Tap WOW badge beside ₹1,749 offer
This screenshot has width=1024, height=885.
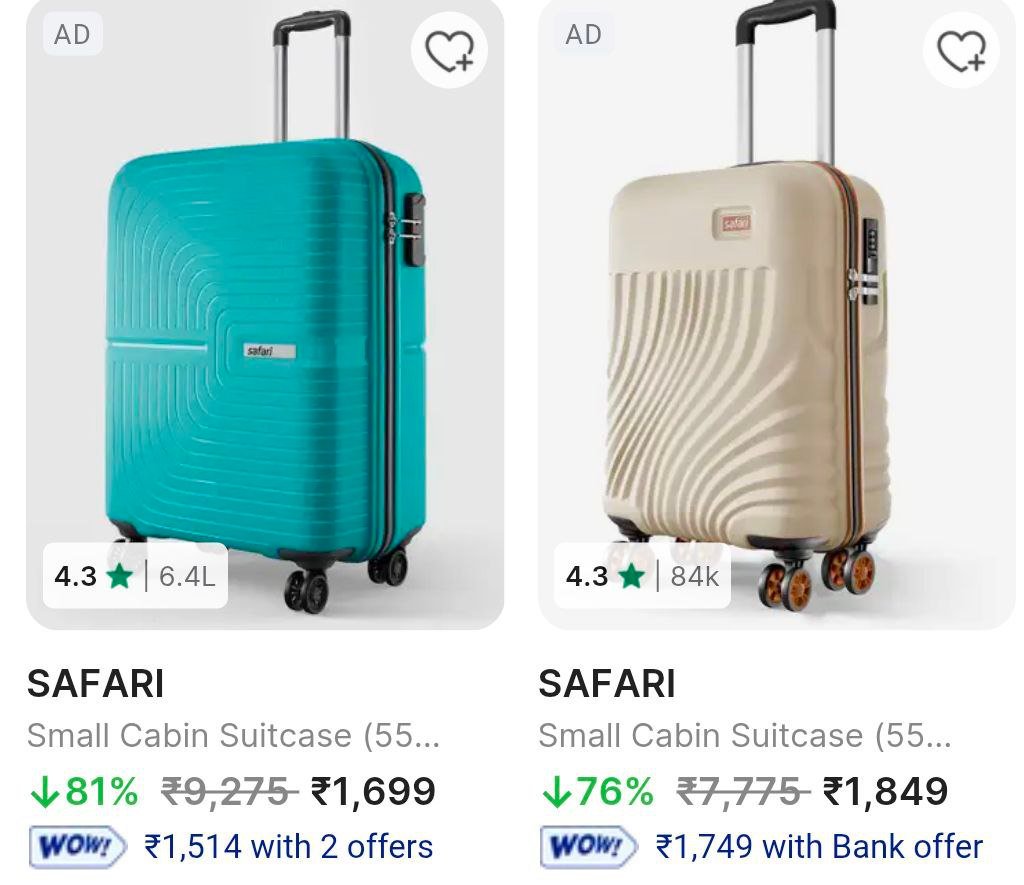tap(590, 847)
